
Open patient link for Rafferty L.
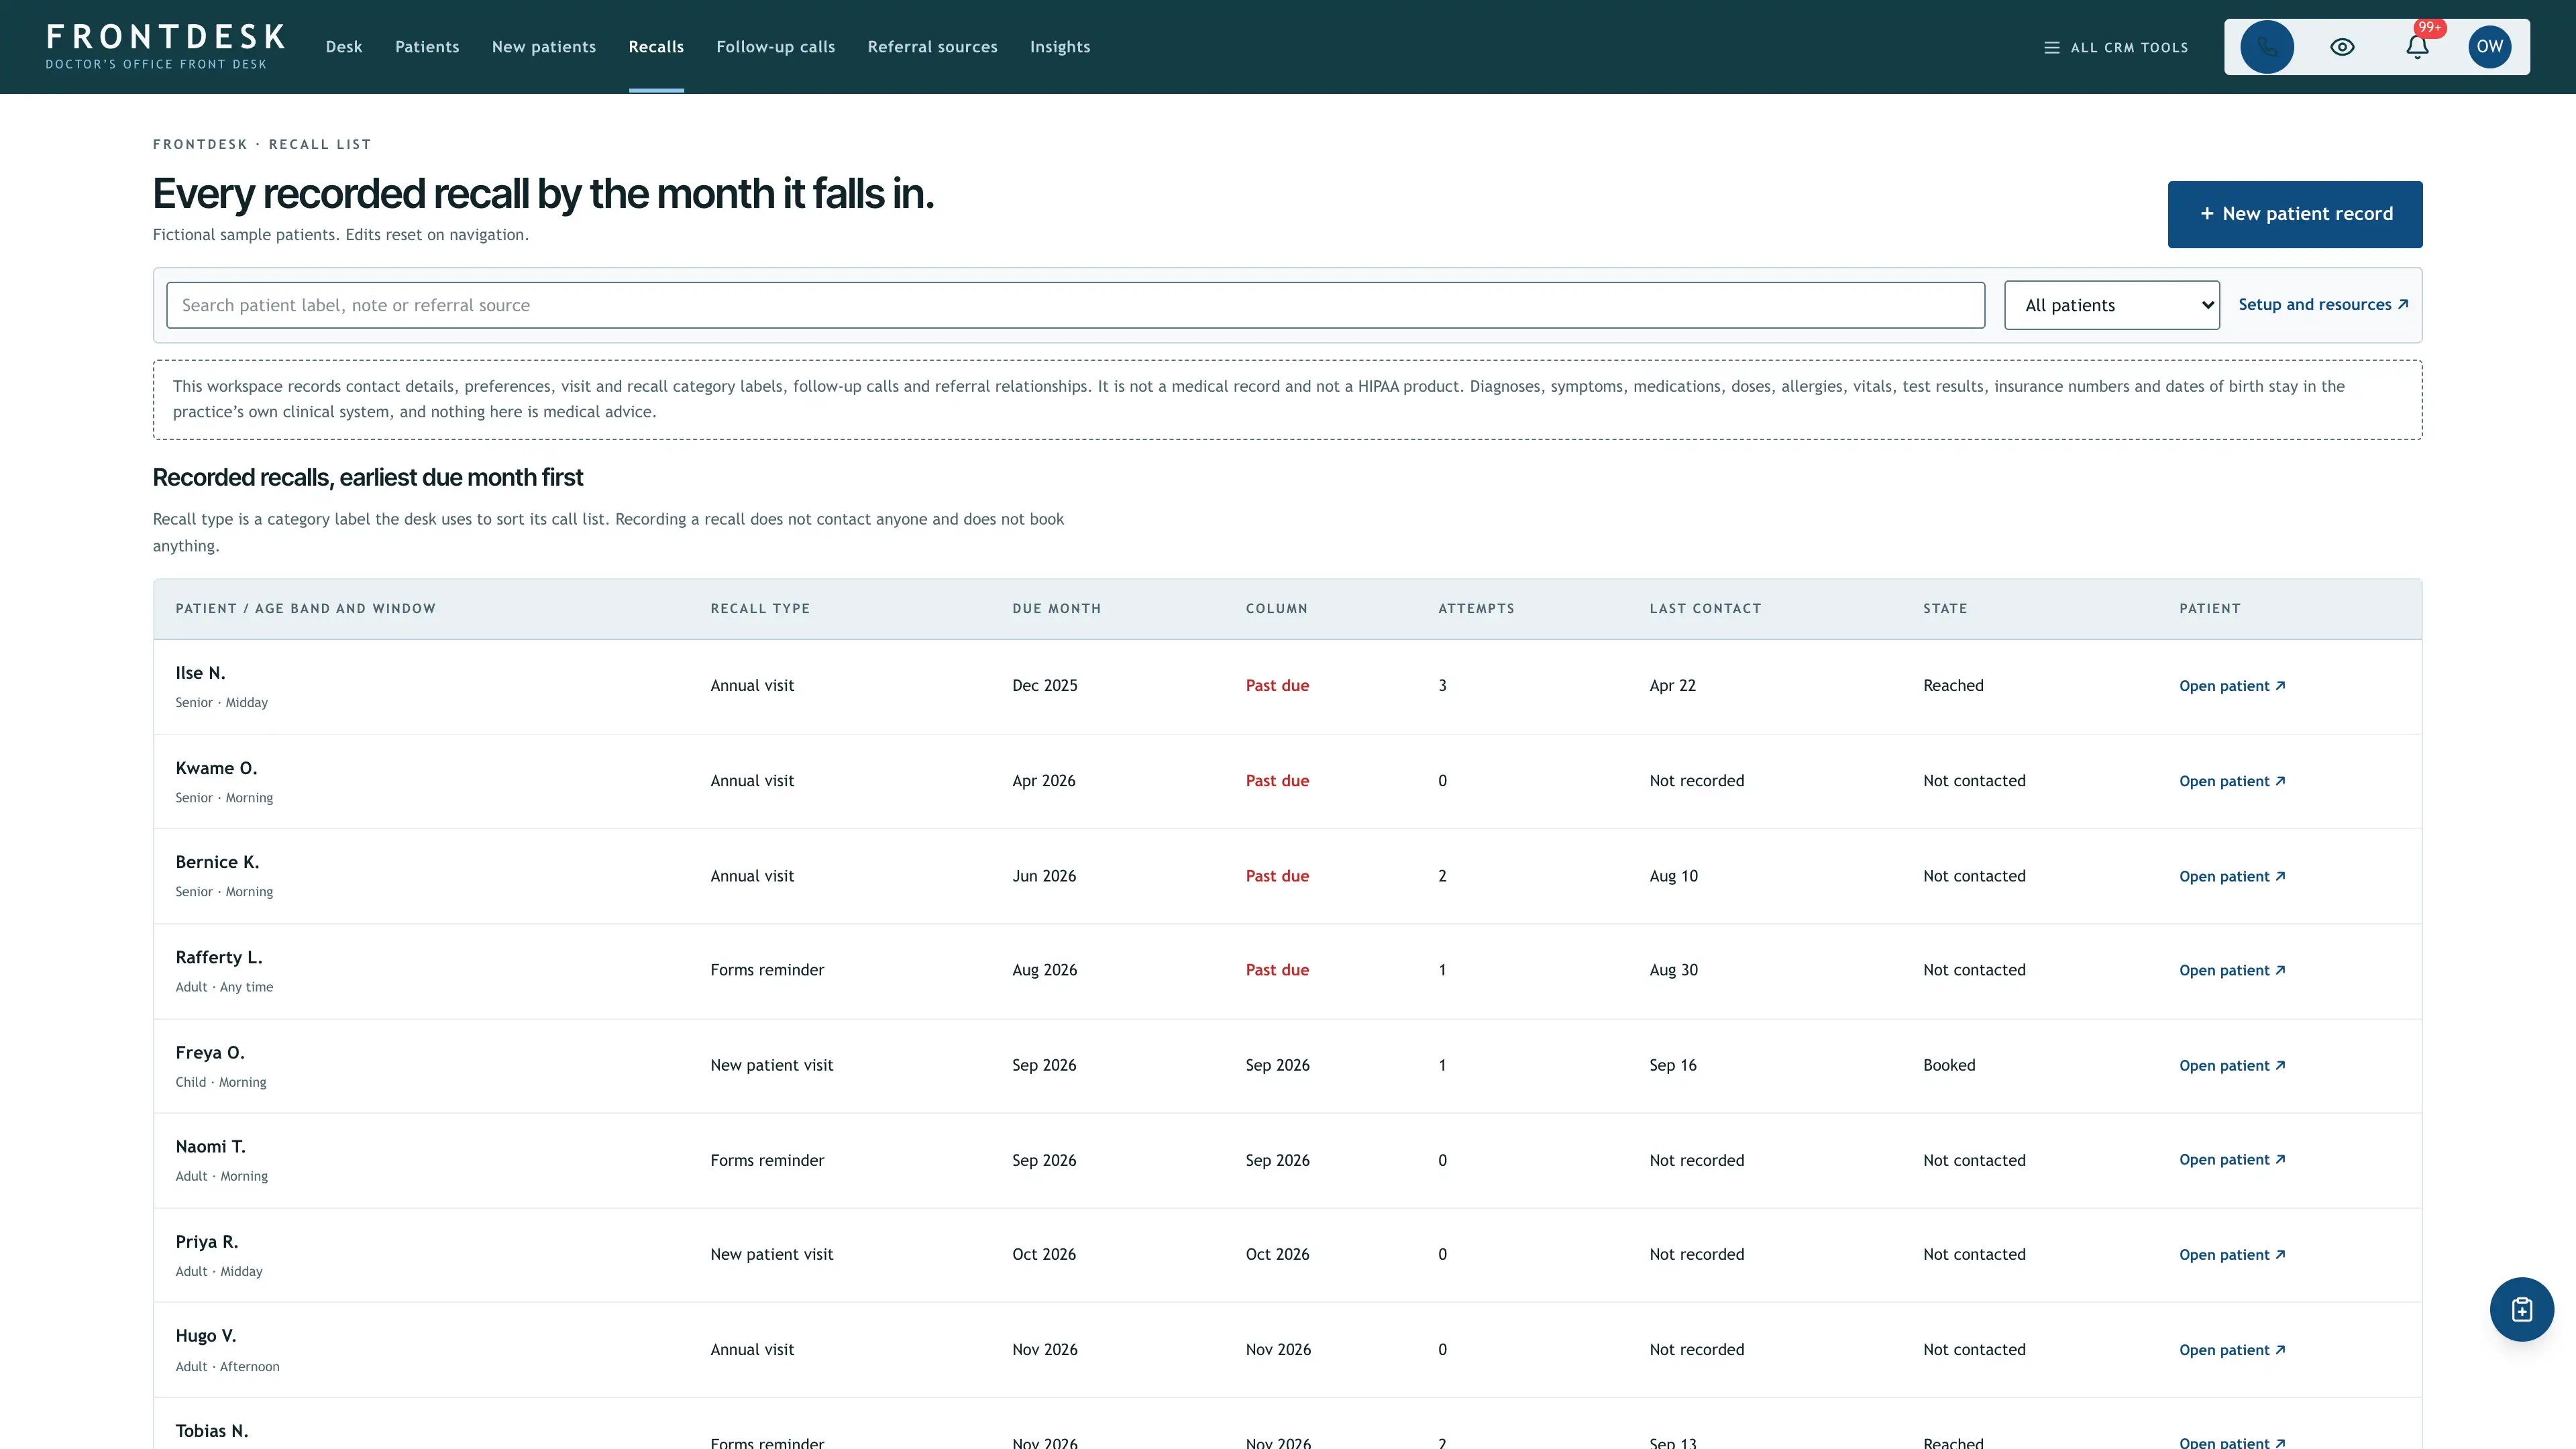(2232, 971)
